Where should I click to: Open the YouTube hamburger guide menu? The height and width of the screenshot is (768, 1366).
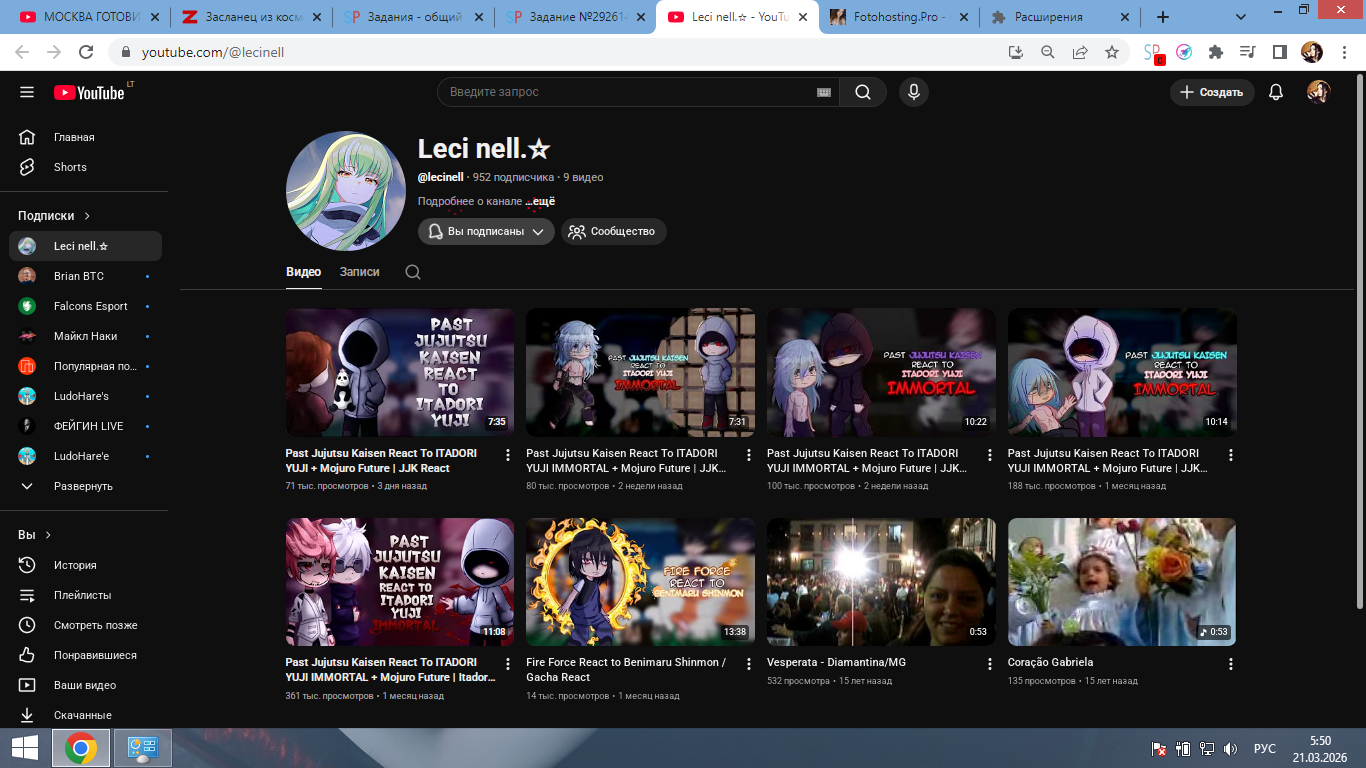point(27,92)
